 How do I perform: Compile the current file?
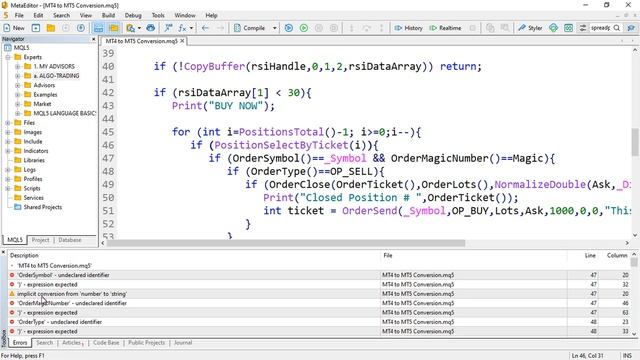point(249,28)
